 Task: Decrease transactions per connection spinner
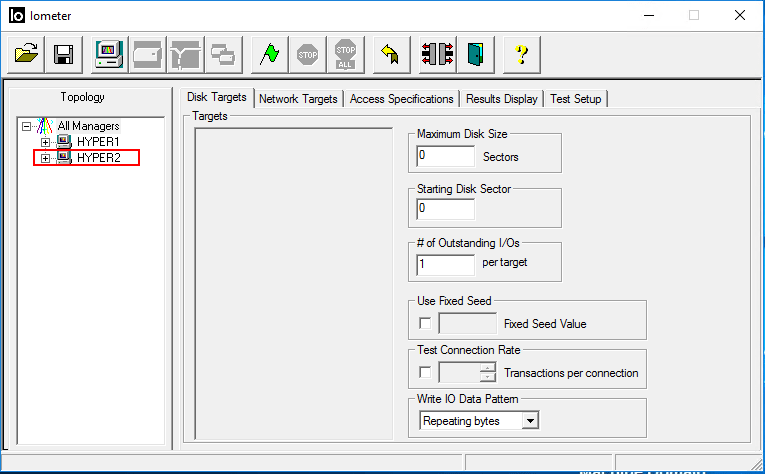coord(488,377)
